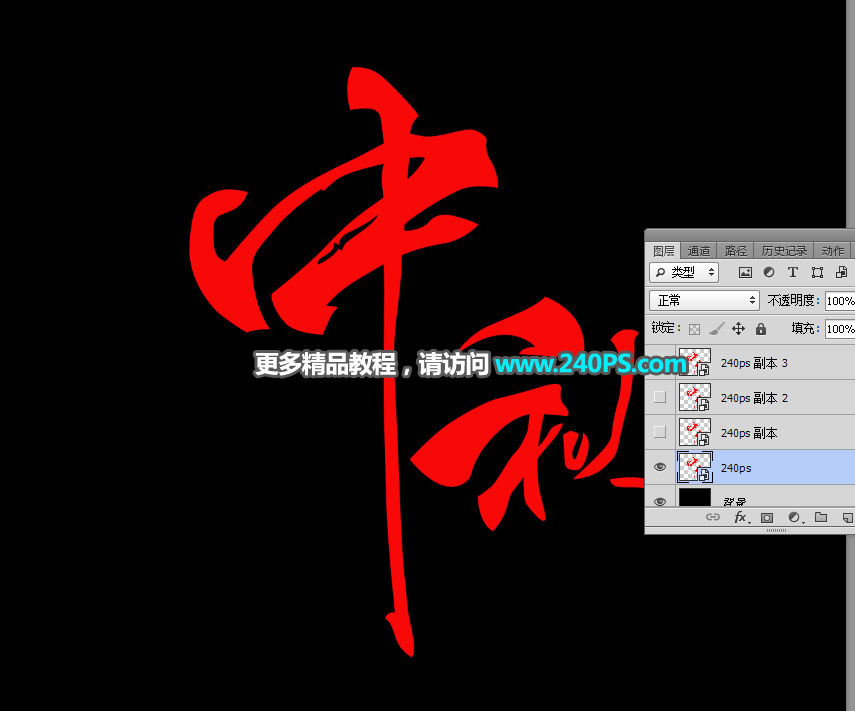Click the filter for shape layers icon
The image size is (855, 711).
coord(819,272)
